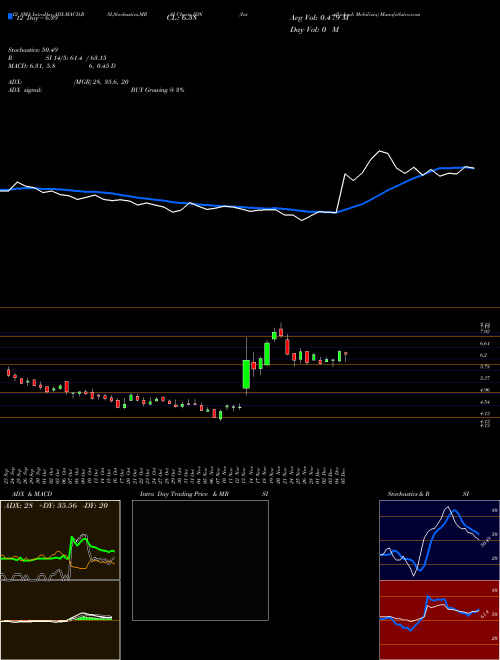Open the ADX indicator mini chart

[x=60, y=540]
